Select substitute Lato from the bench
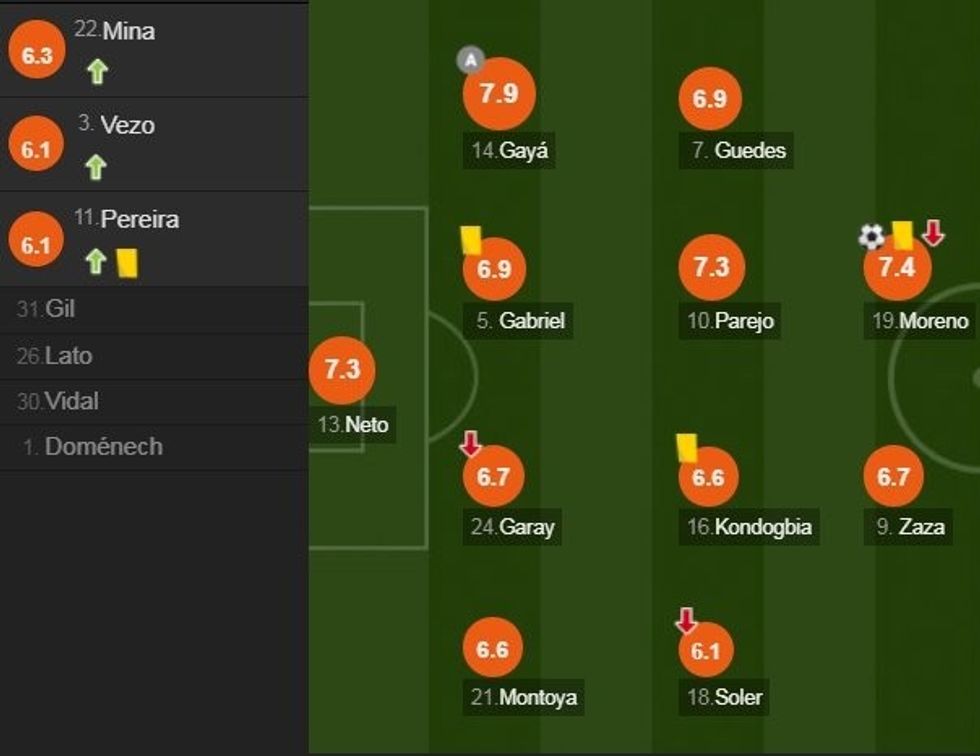The height and width of the screenshot is (756, 980). coord(68,356)
